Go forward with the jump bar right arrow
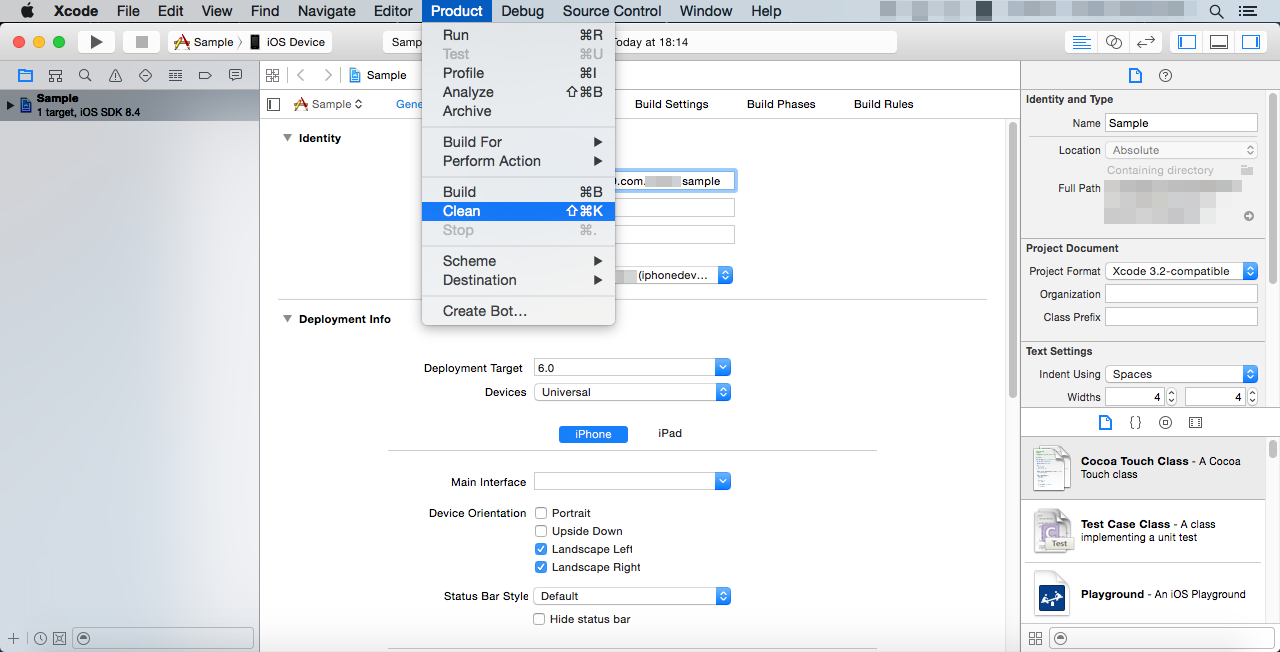 (327, 75)
